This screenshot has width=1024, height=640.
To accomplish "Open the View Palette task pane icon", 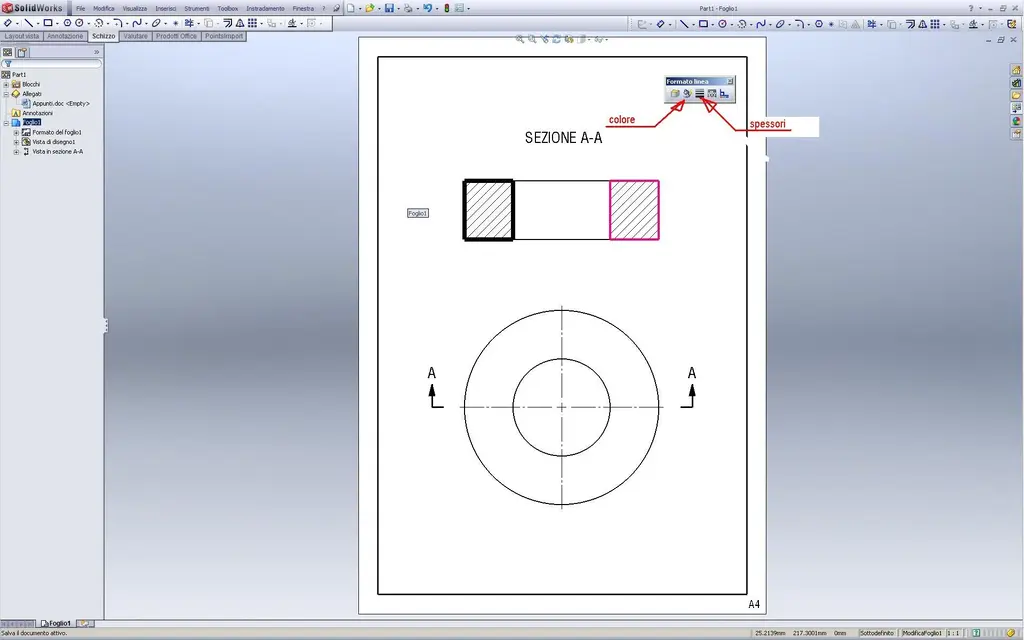I will pyautogui.click(x=1016, y=108).
